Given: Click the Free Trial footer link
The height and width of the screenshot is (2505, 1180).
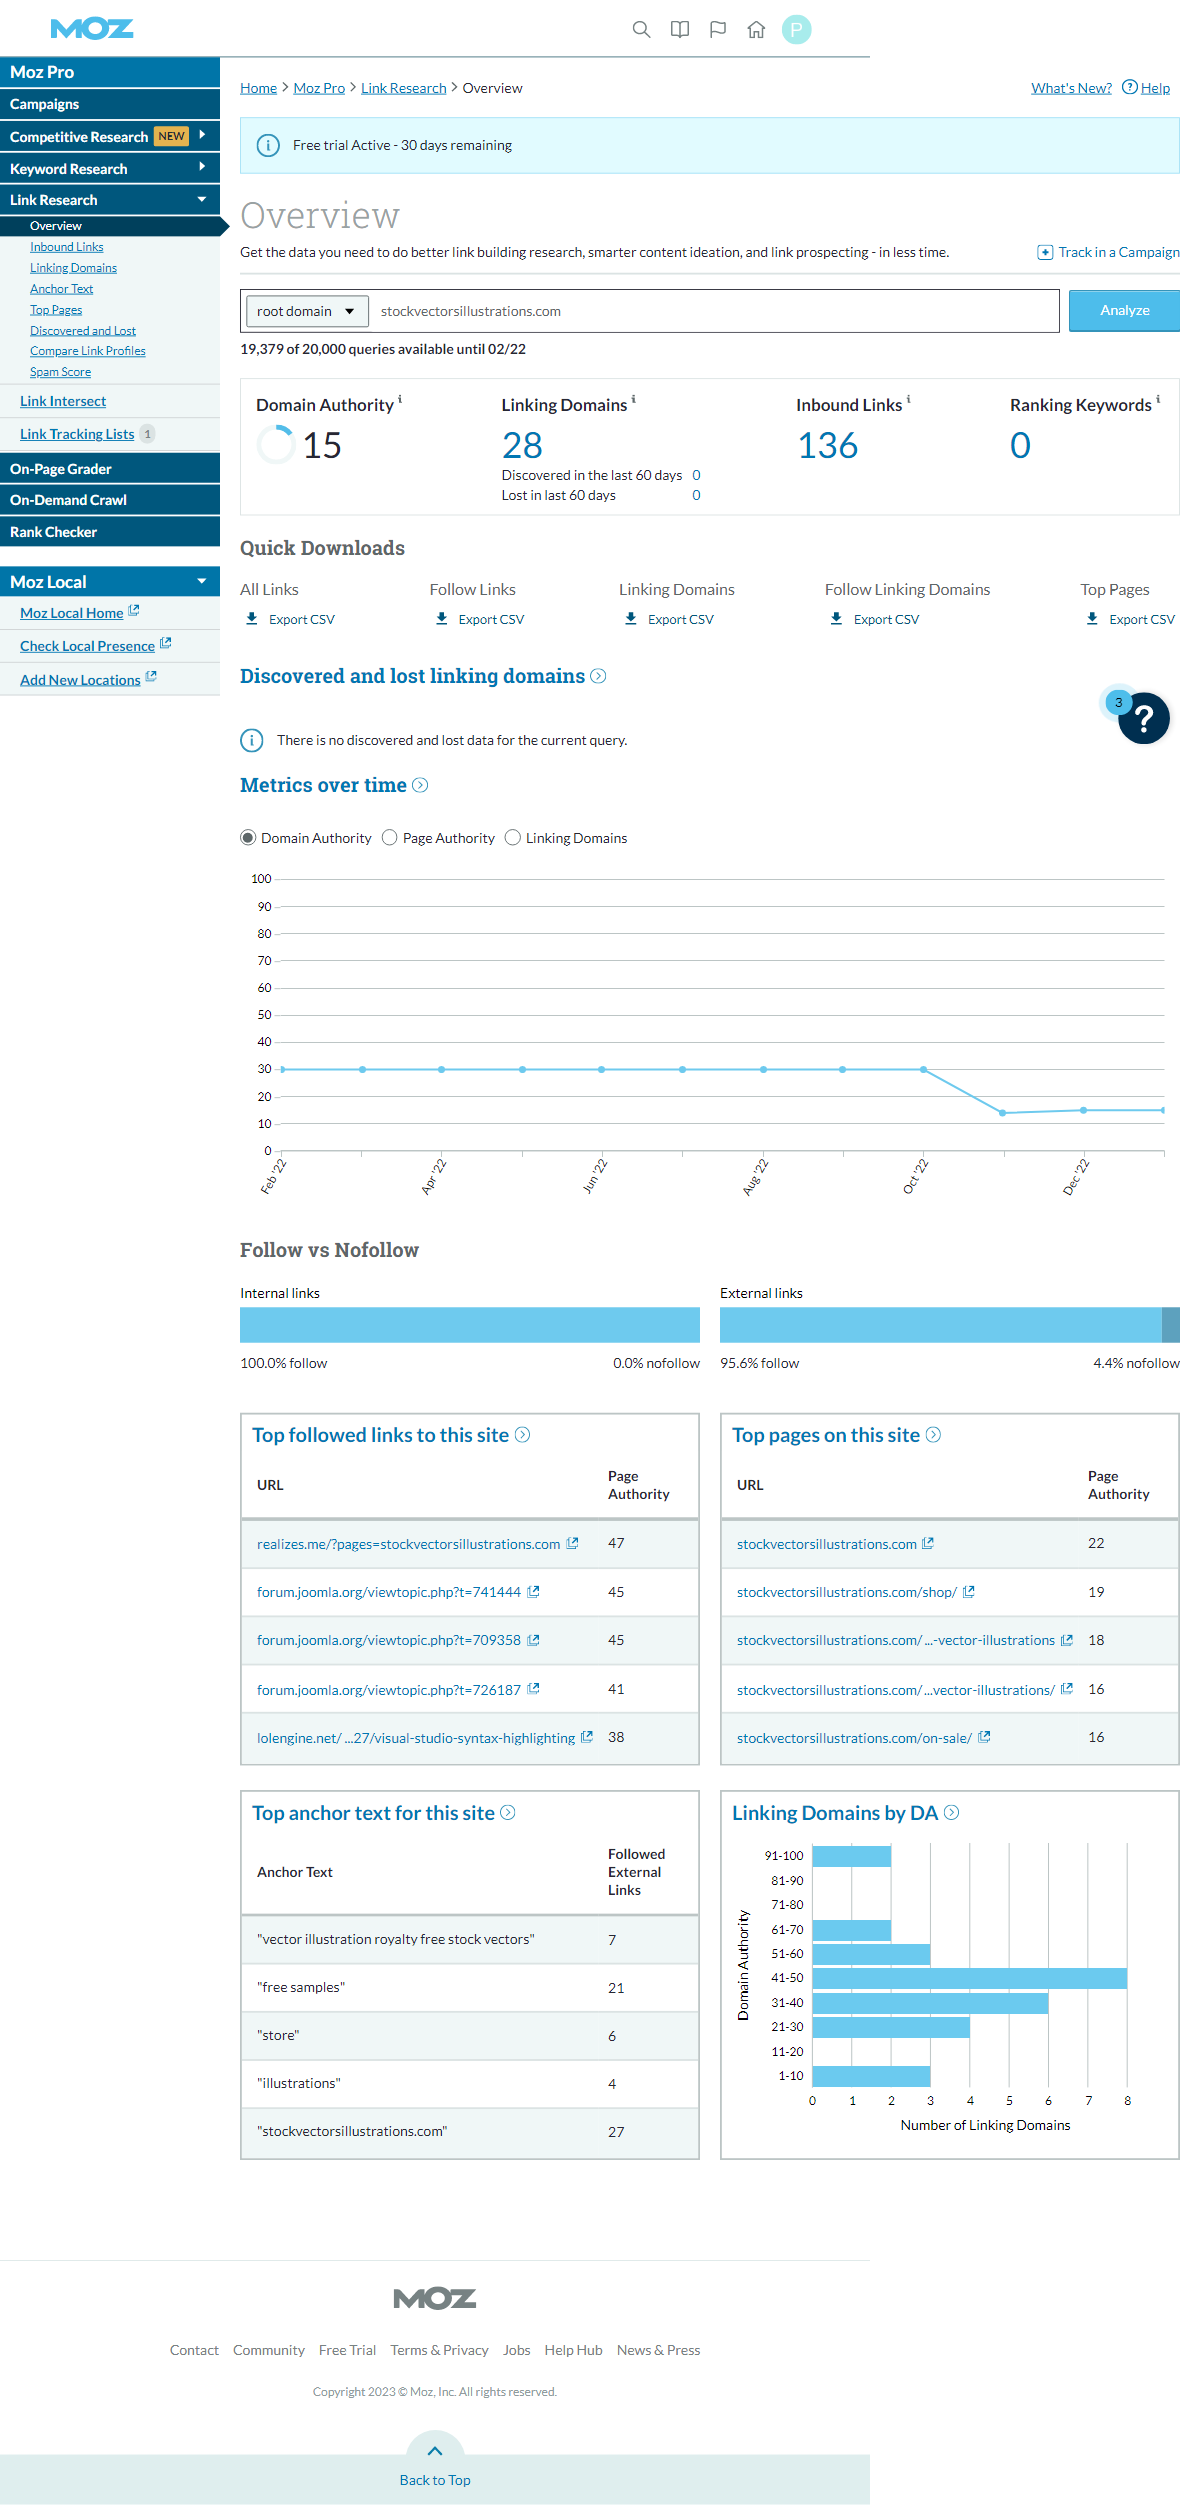Looking at the screenshot, I should [x=347, y=2350].
